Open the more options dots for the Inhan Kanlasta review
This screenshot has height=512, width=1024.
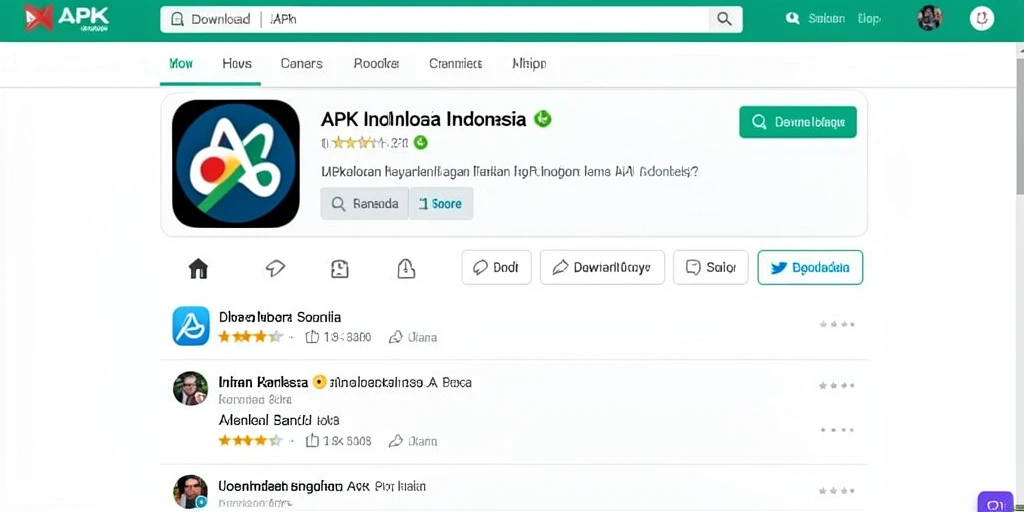point(837,385)
